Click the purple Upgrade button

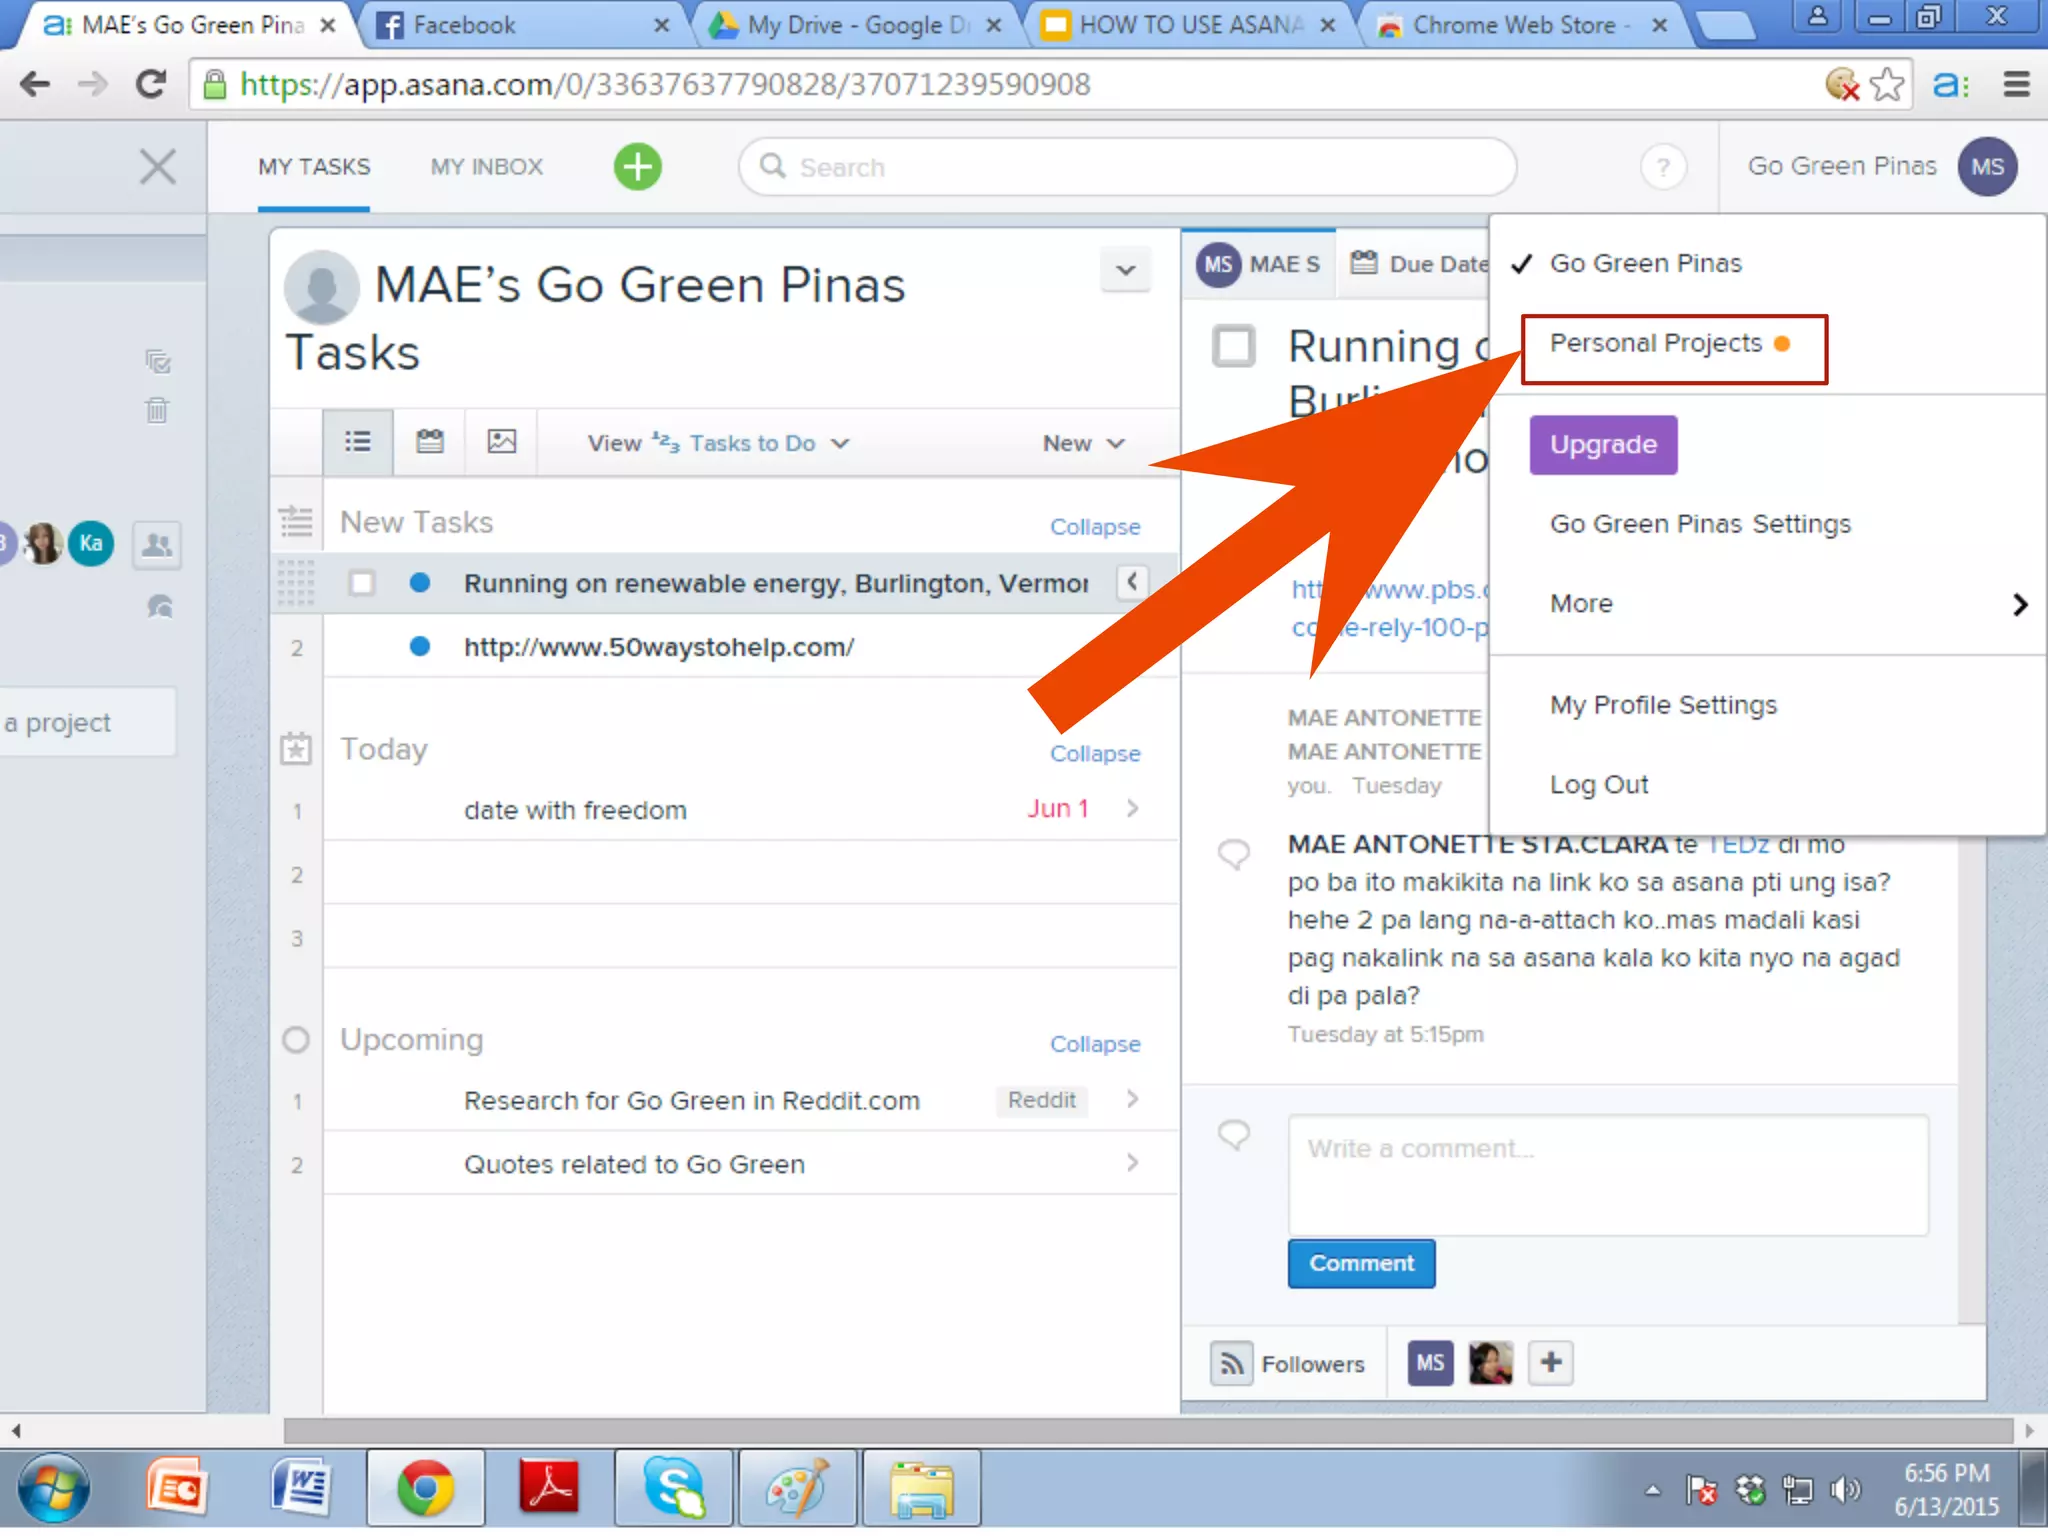coord(1602,444)
